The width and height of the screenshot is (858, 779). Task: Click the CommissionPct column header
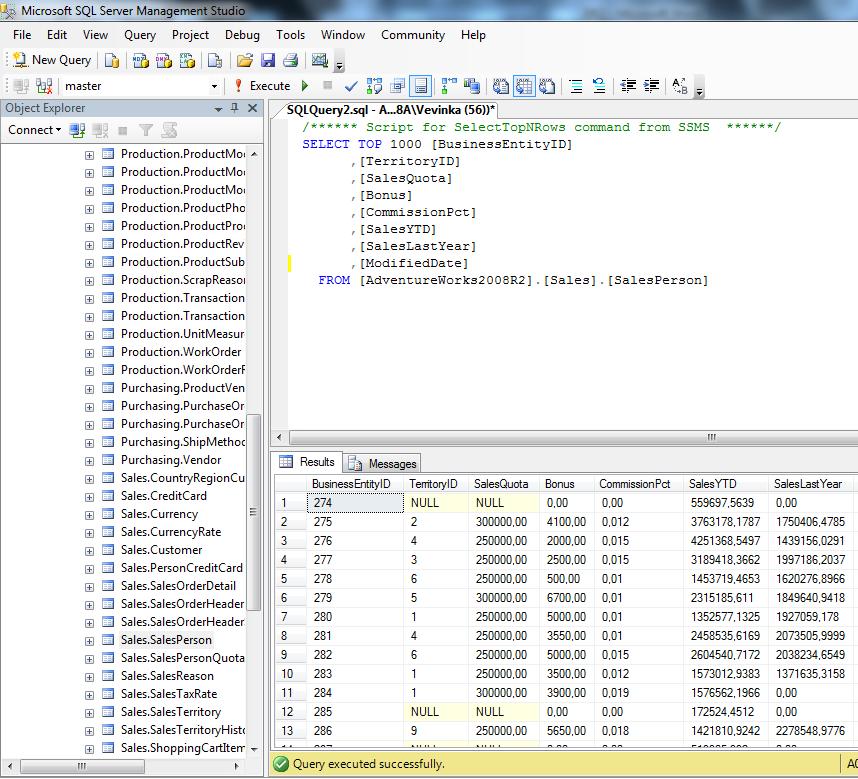pos(638,484)
